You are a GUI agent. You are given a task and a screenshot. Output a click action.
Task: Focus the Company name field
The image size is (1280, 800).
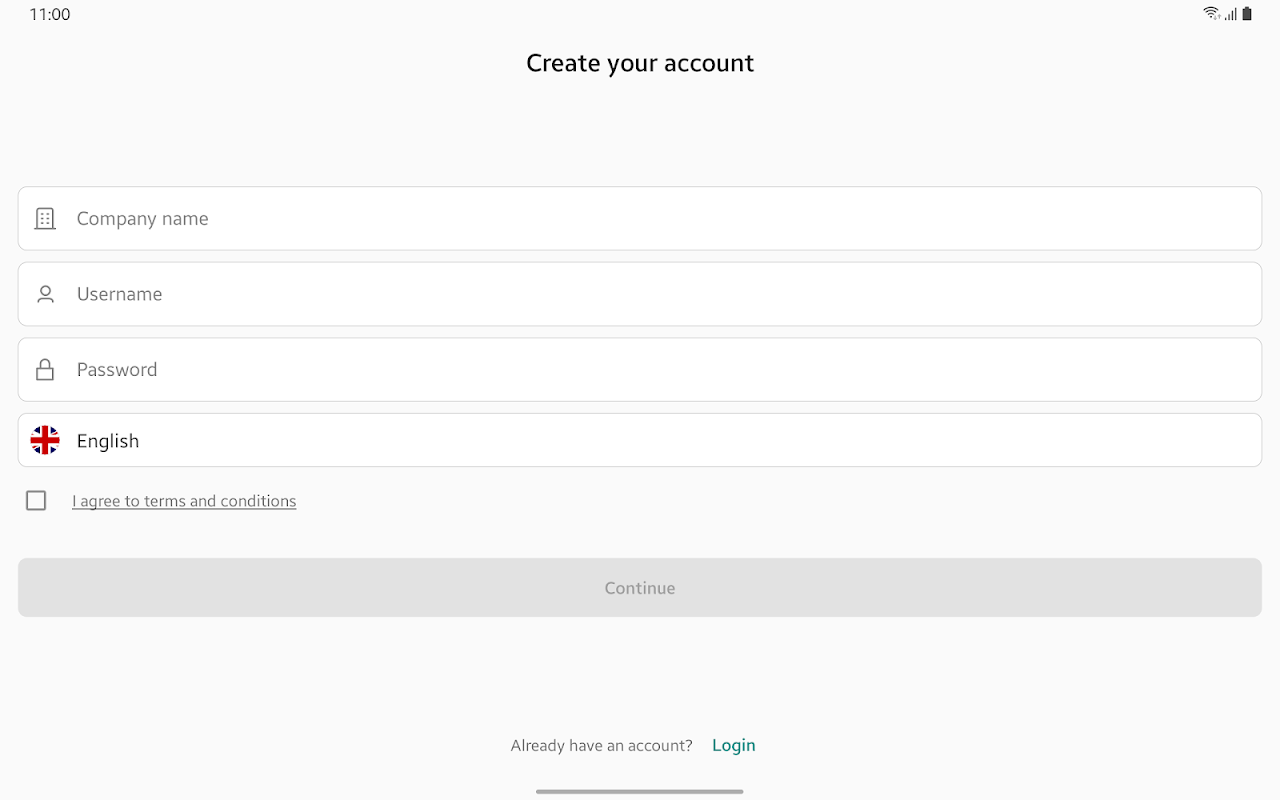[x=660, y=219]
